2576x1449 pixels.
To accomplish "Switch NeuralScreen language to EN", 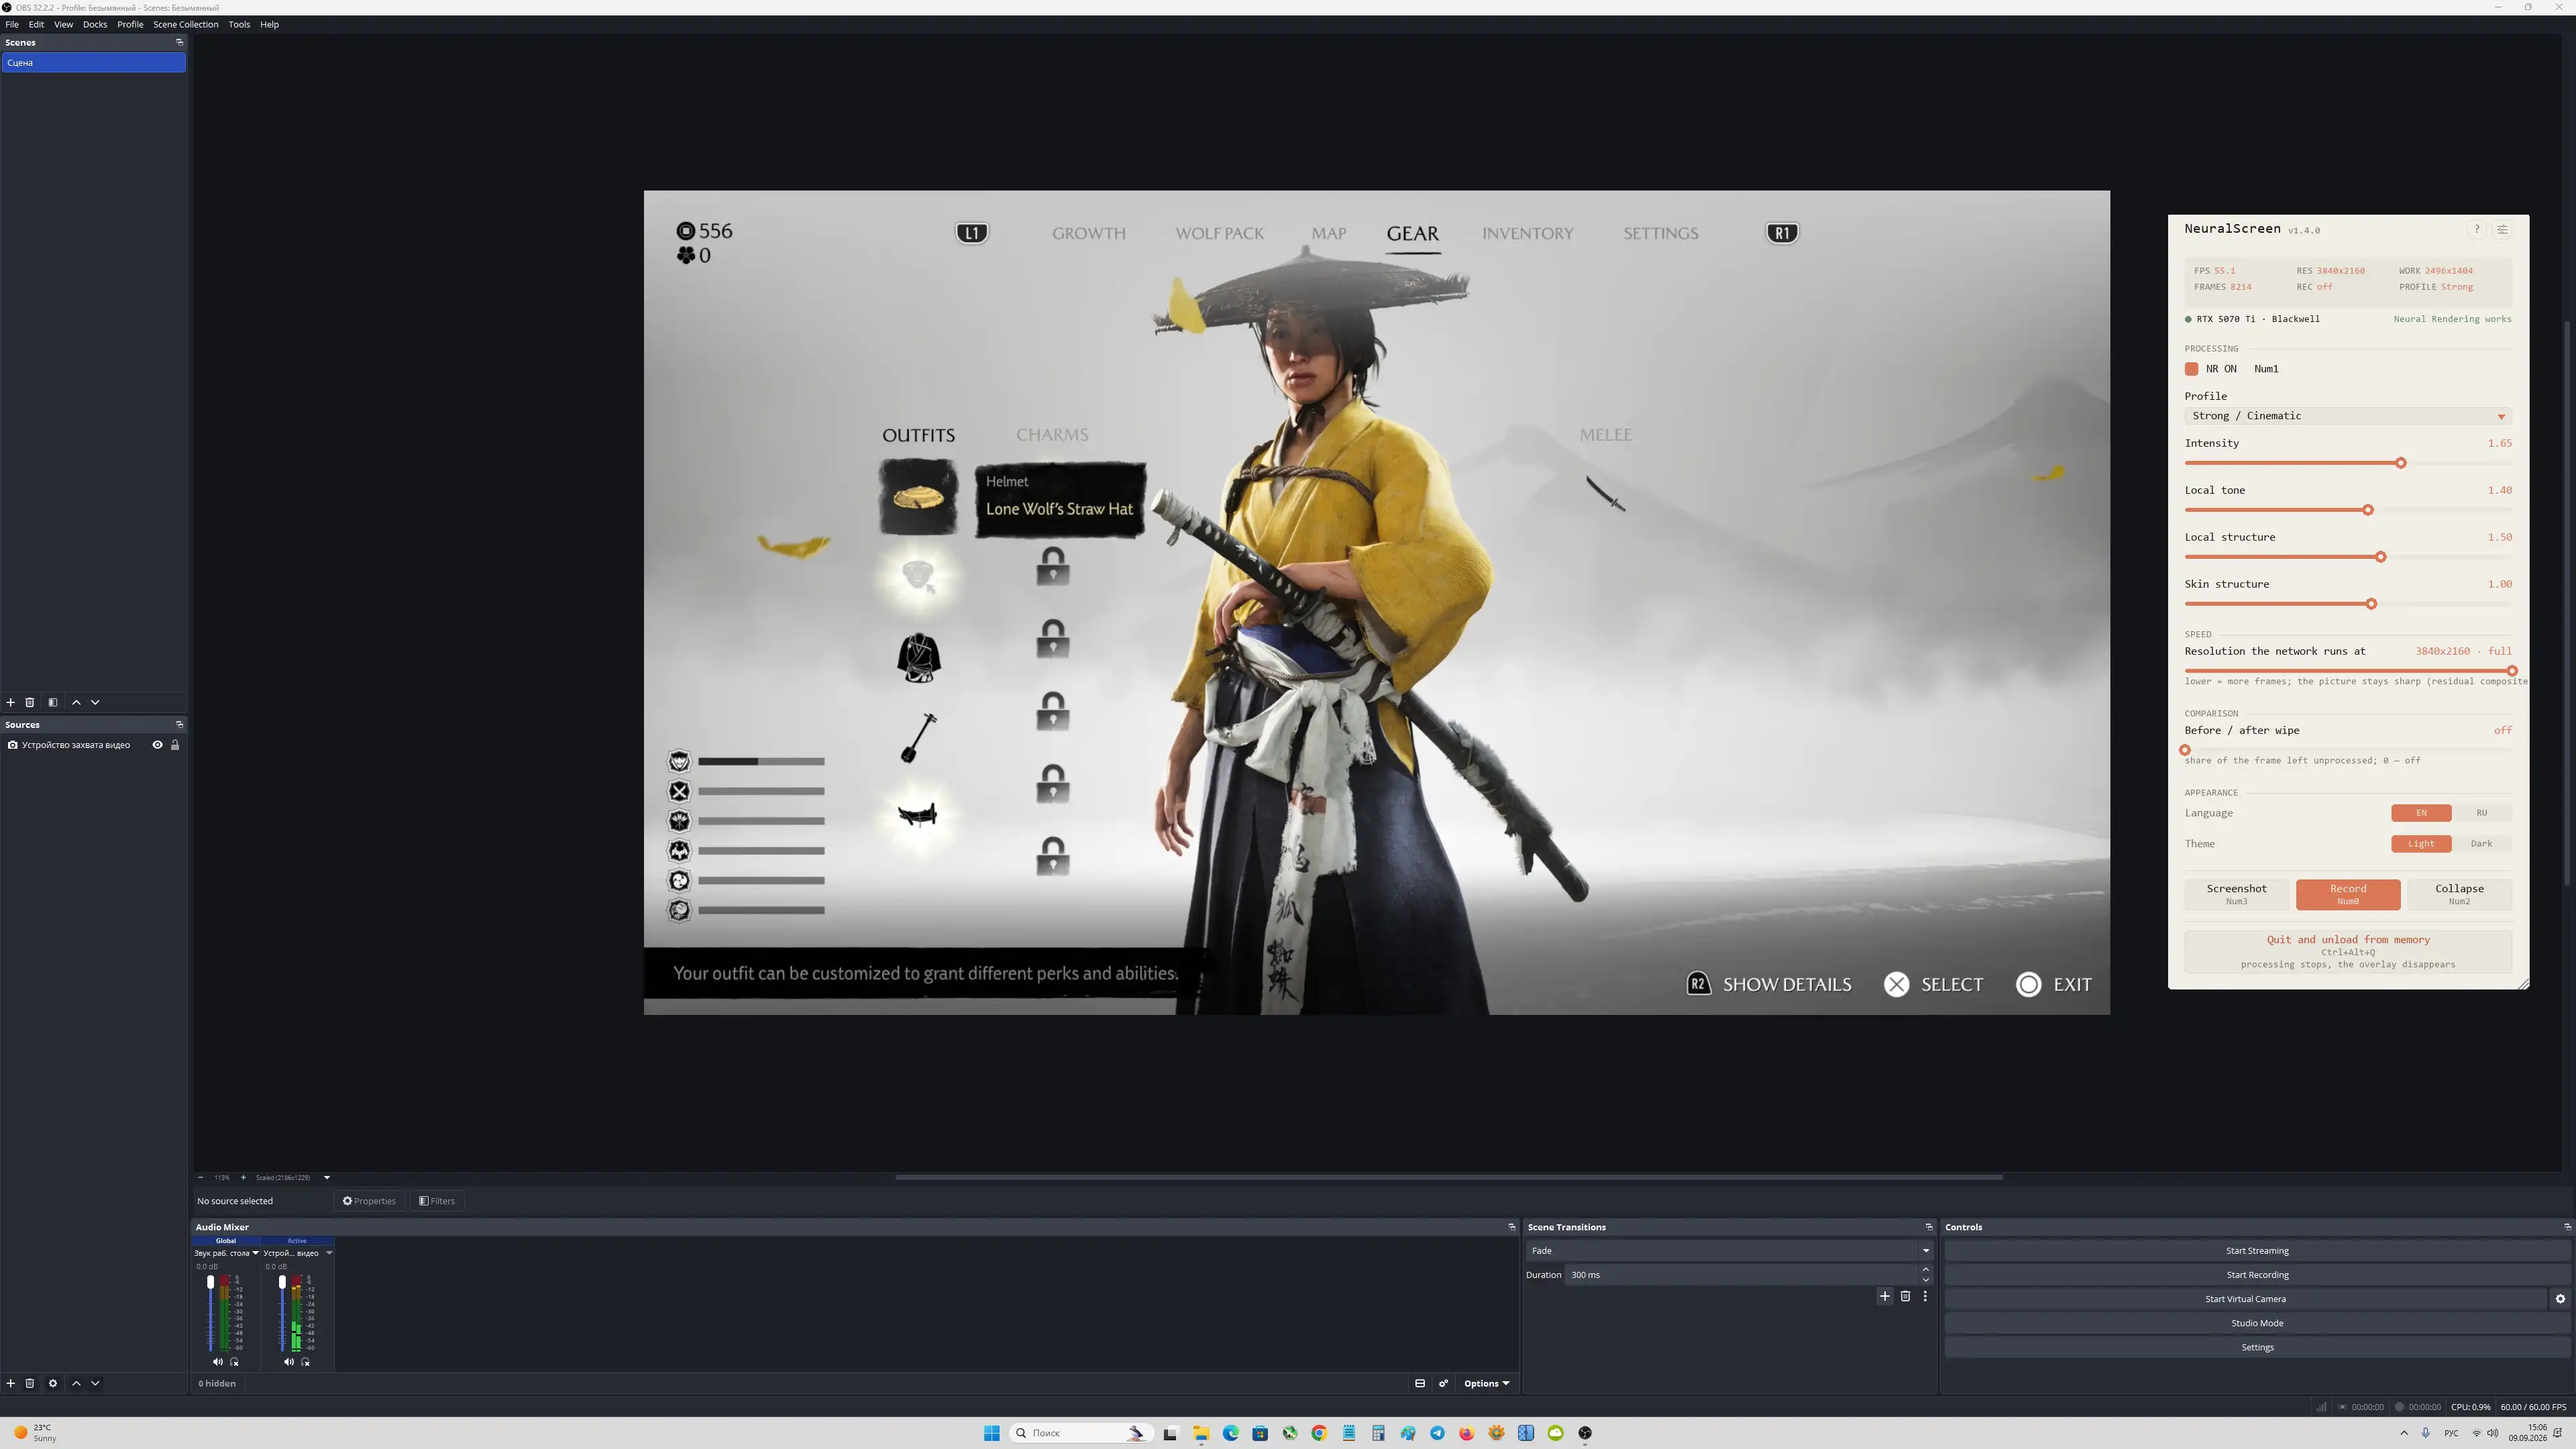I will point(2421,813).
